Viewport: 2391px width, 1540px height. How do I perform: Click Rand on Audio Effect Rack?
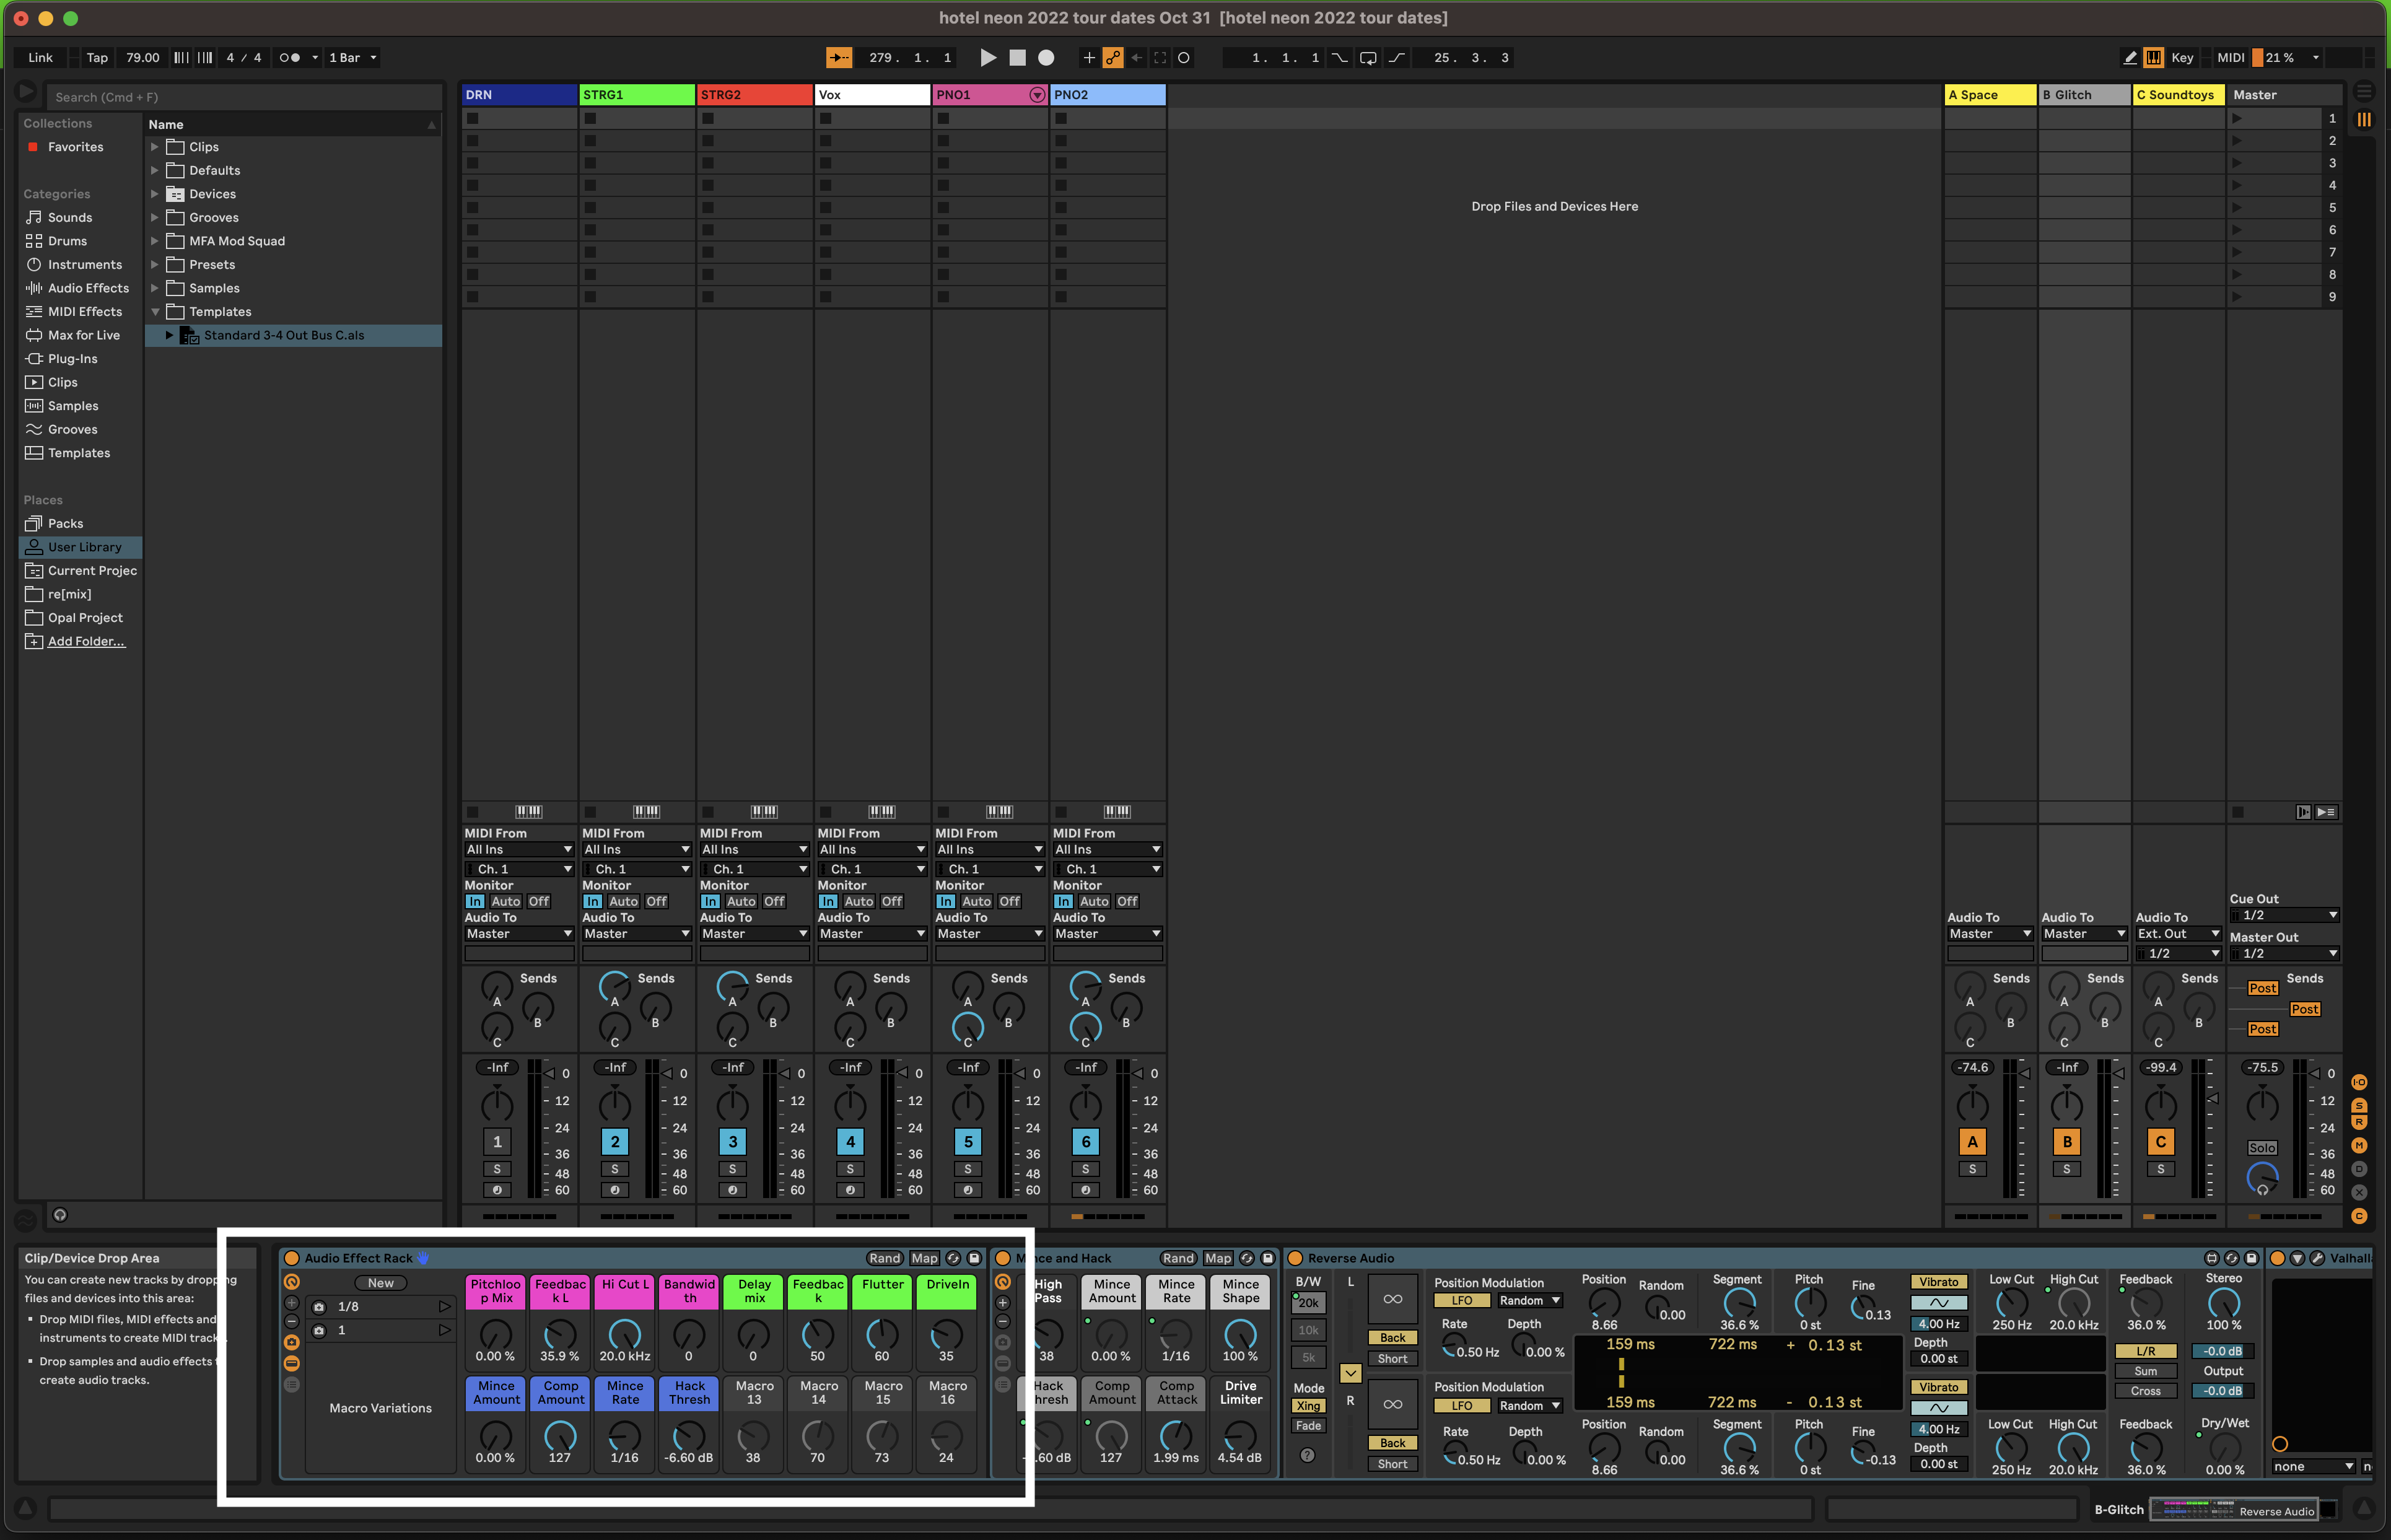pos(884,1258)
